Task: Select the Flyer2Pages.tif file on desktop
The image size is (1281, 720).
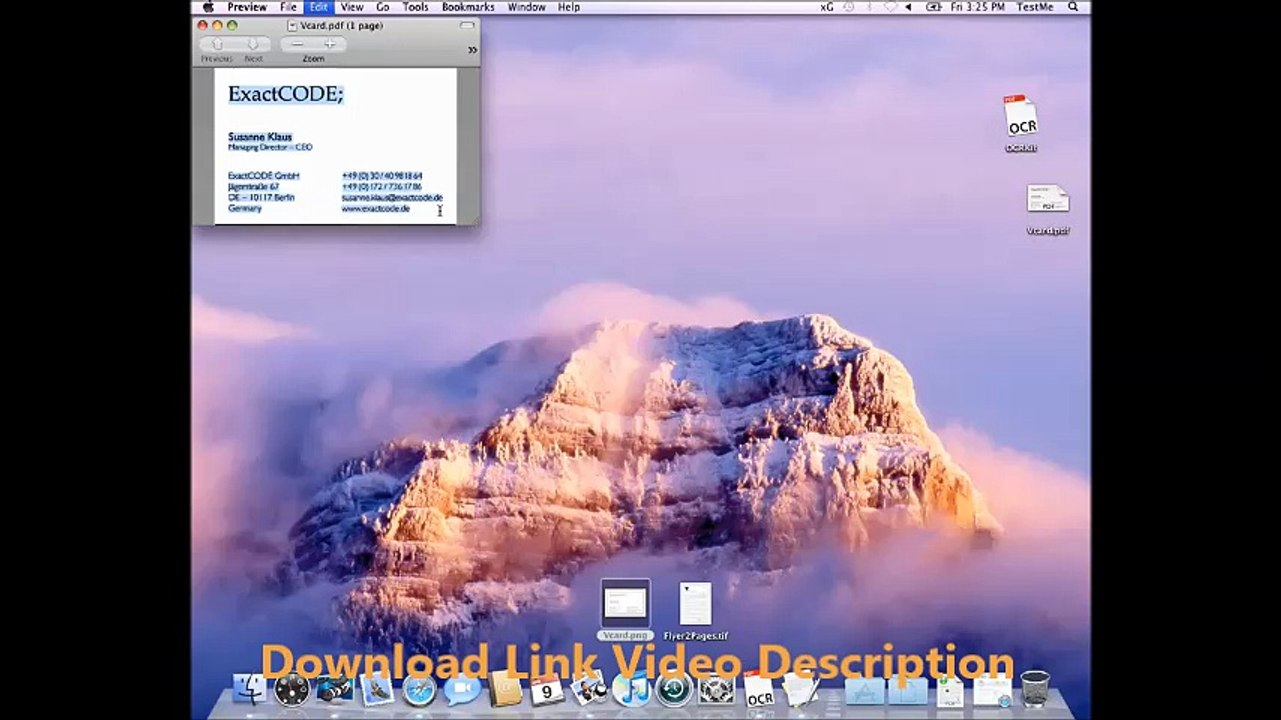Action: (x=696, y=606)
